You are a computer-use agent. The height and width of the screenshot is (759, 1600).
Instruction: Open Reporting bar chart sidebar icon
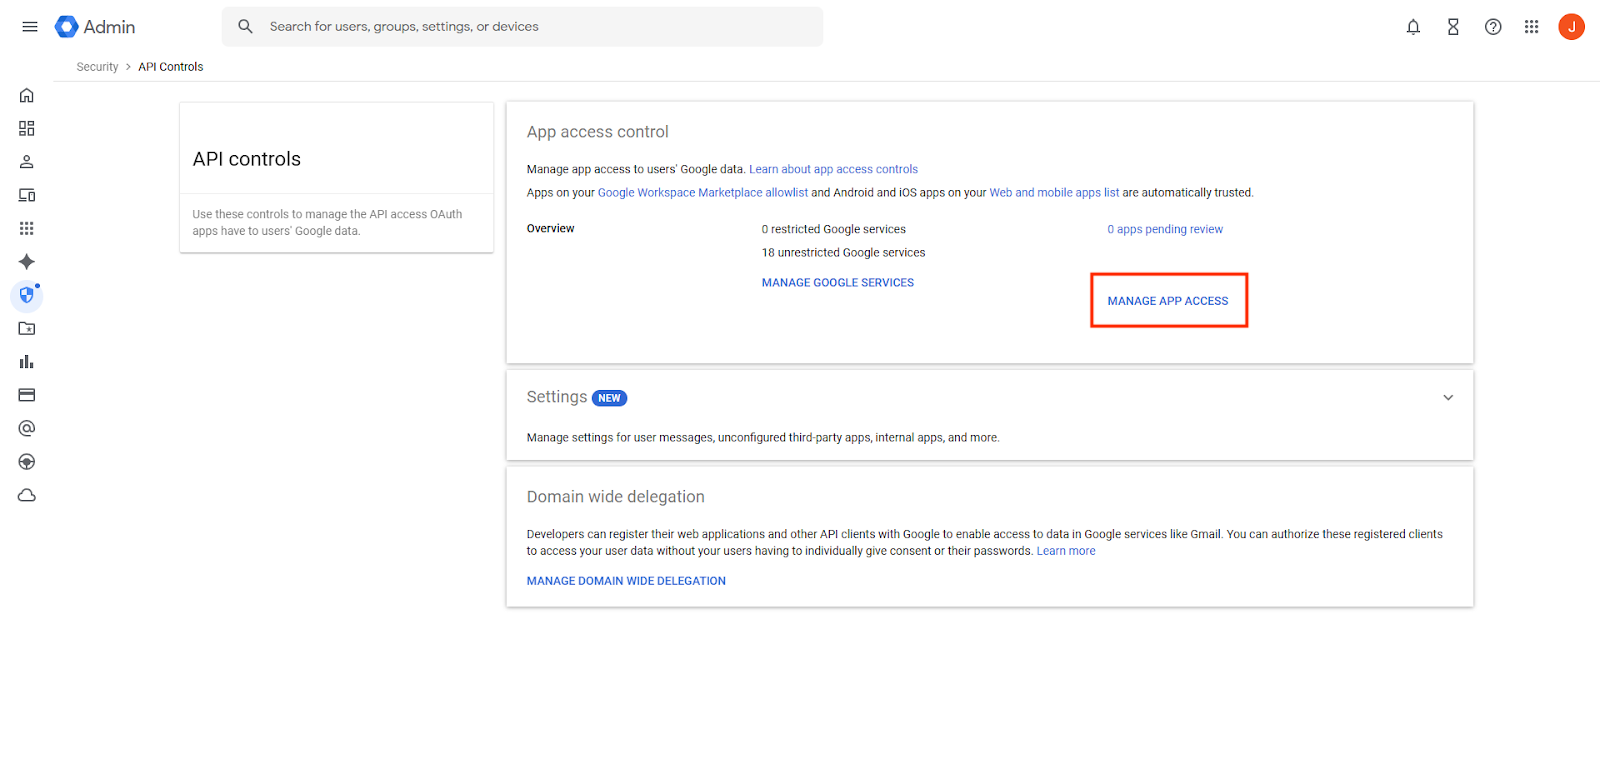[x=27, y=361]
